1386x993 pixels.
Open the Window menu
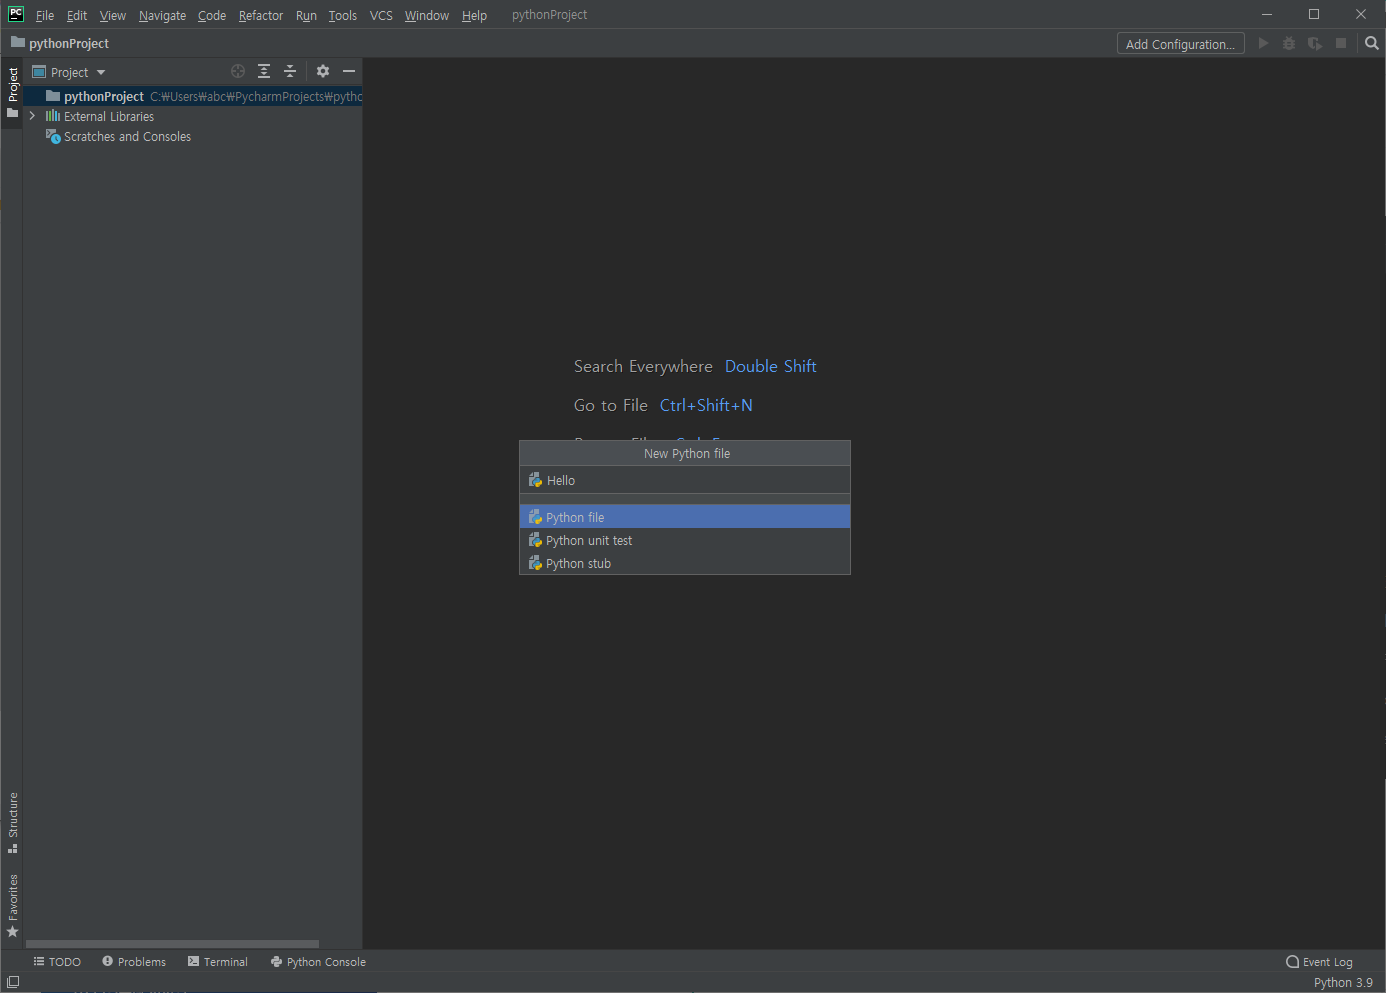click(427, 15)
